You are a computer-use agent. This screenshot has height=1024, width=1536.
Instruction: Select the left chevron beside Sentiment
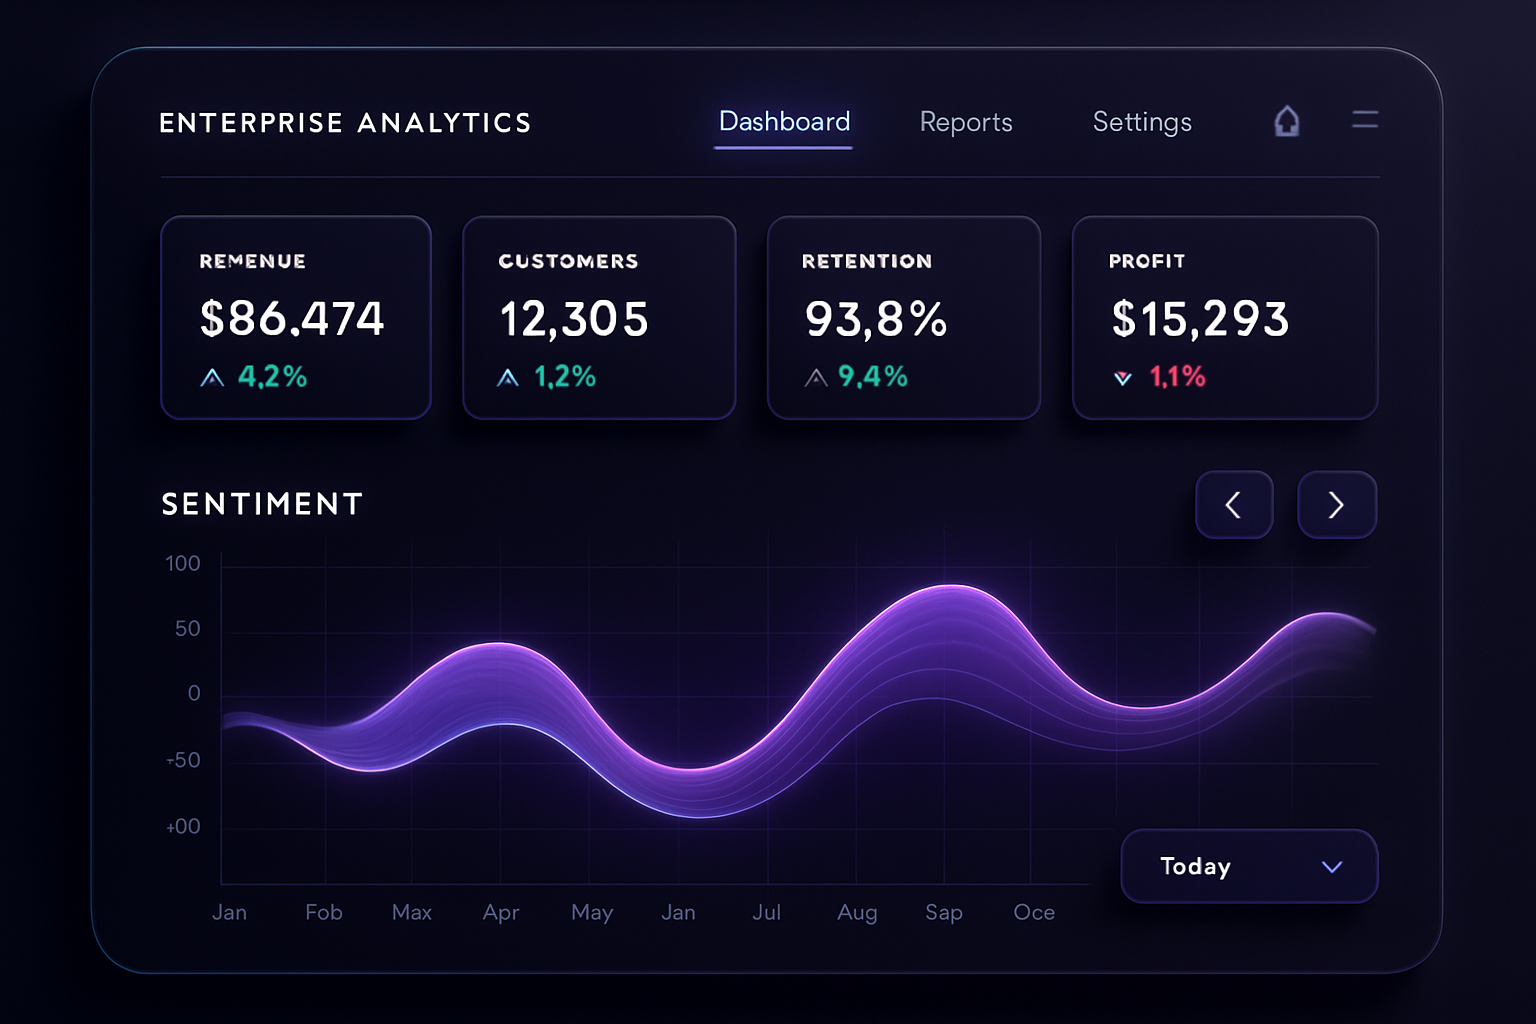(1234, 505)
